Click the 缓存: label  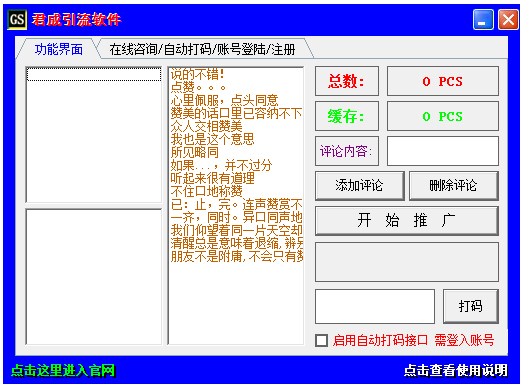347,116
